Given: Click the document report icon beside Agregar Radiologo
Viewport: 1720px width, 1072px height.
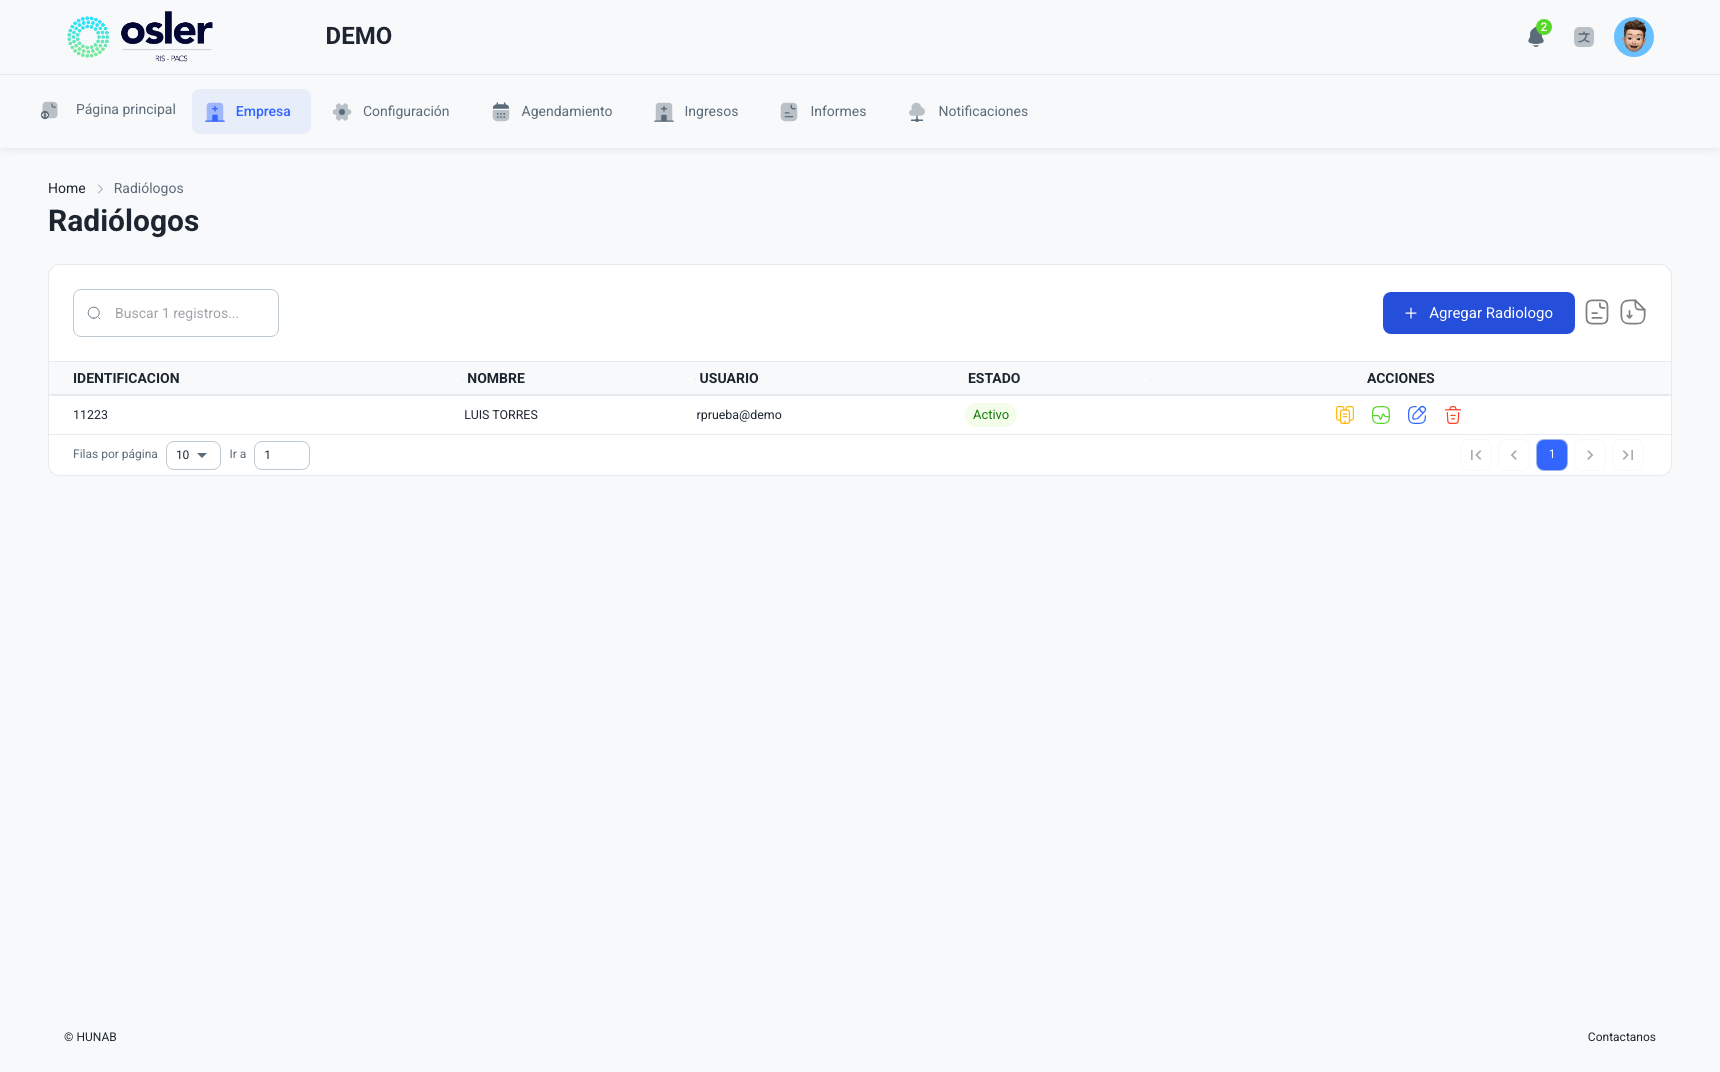Looking at the screenshot, I should coord(1597,312).
